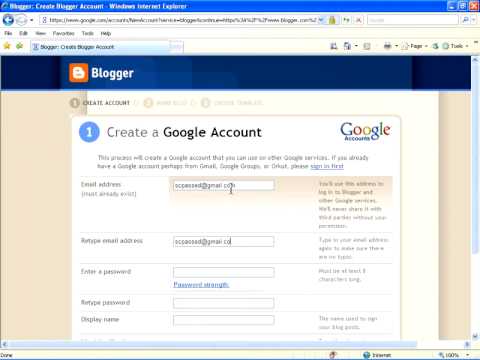Expand the zoom level dropdown arrow

468,355
